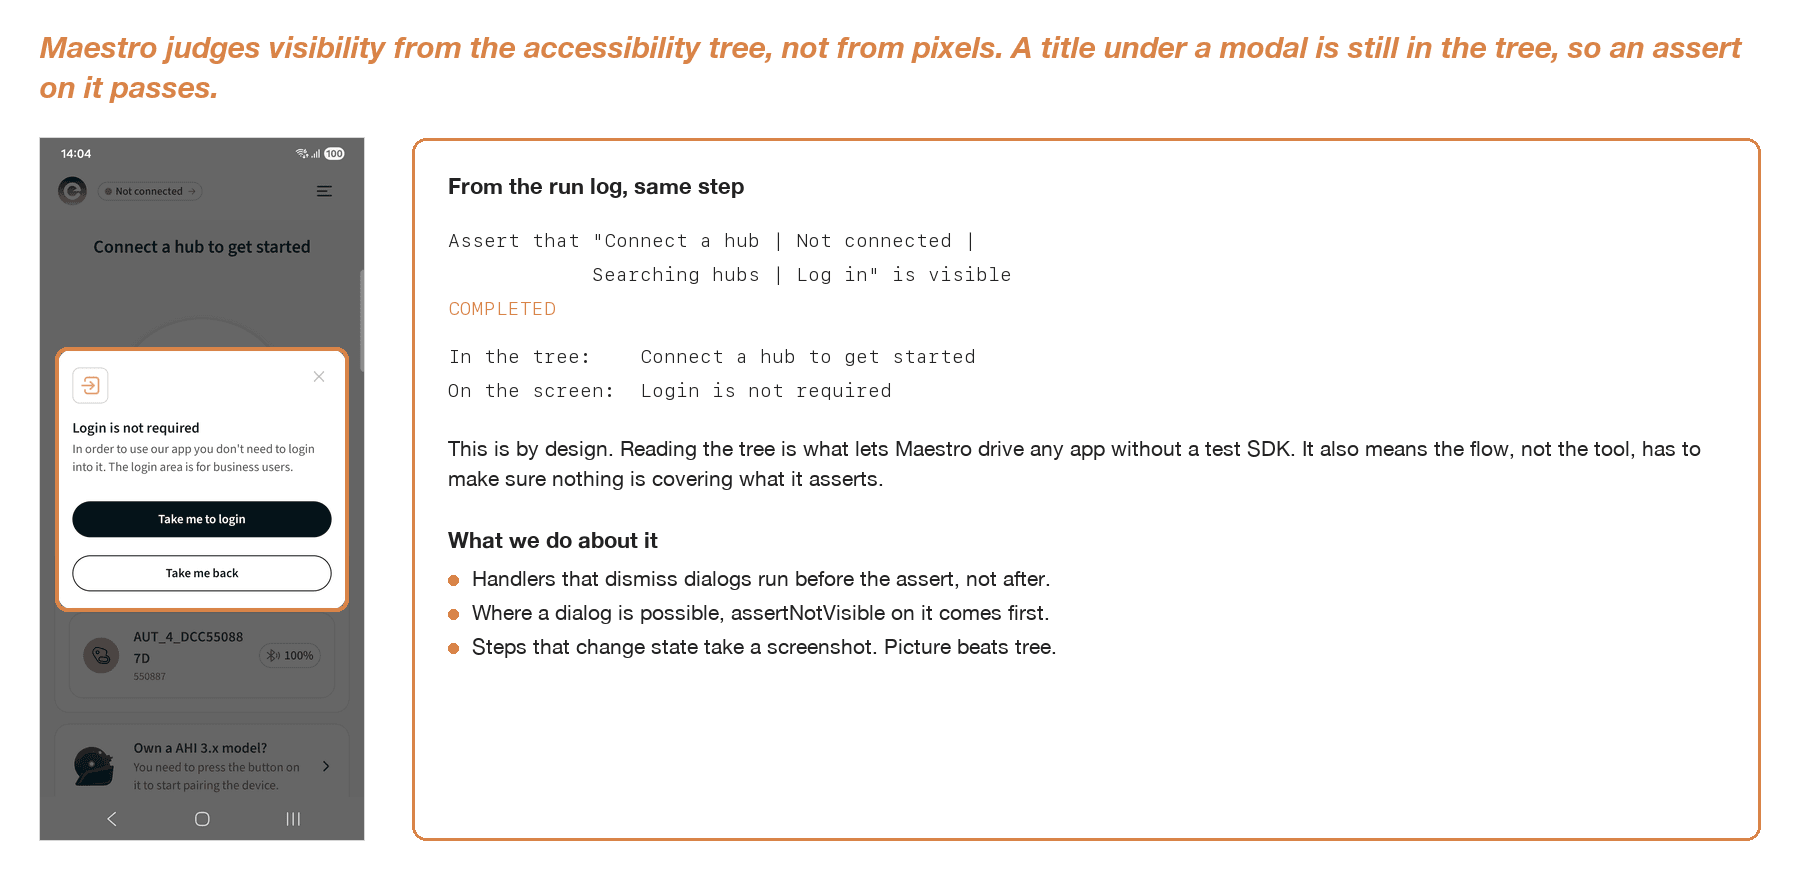Tap the Wi-Fi signal status icon
1800x880 pixels.
tap(302, 154)
